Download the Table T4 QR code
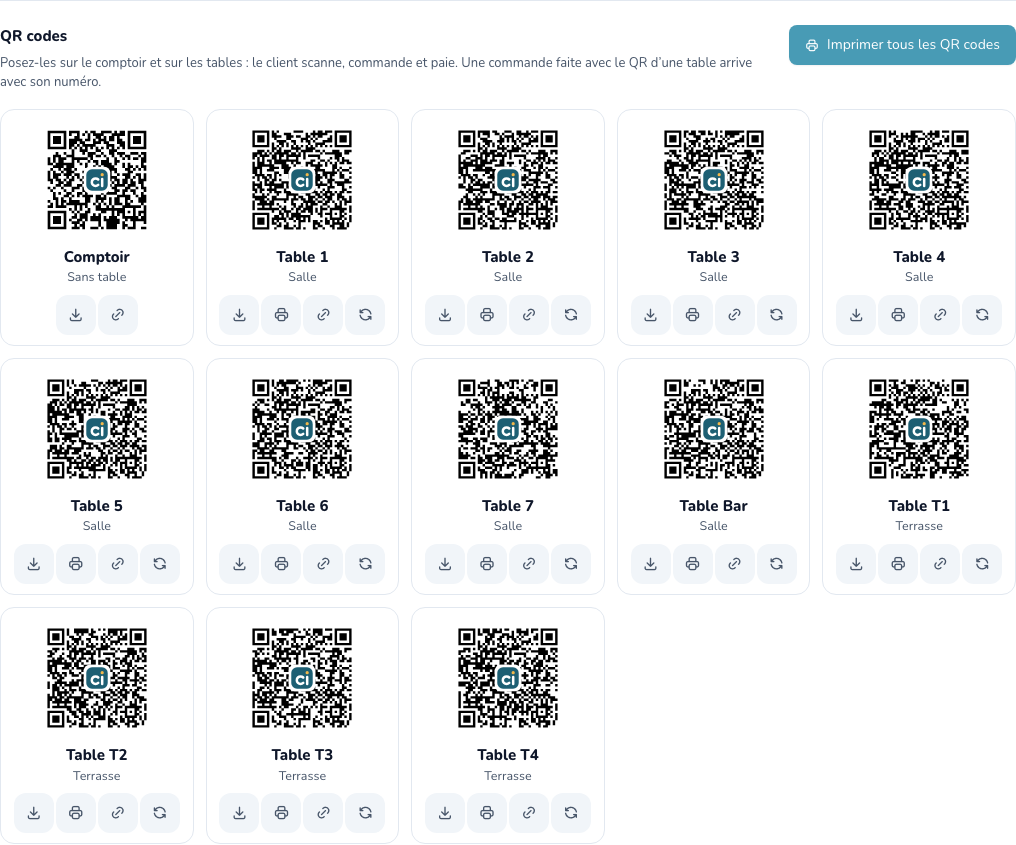This screenshot has height=845, width=1016. [445, 813]
